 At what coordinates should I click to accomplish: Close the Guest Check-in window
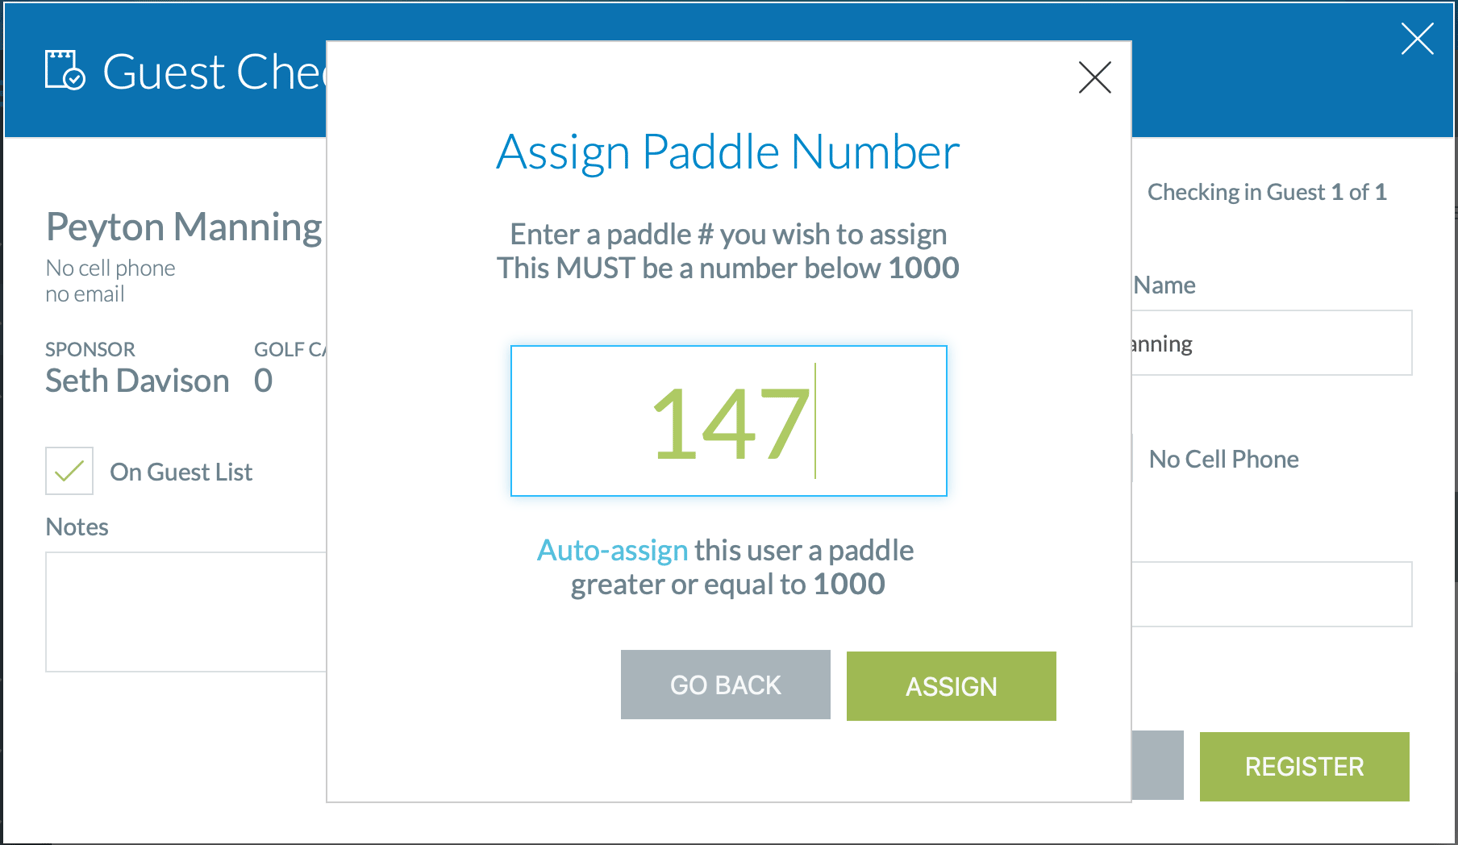coord(1417,39)
